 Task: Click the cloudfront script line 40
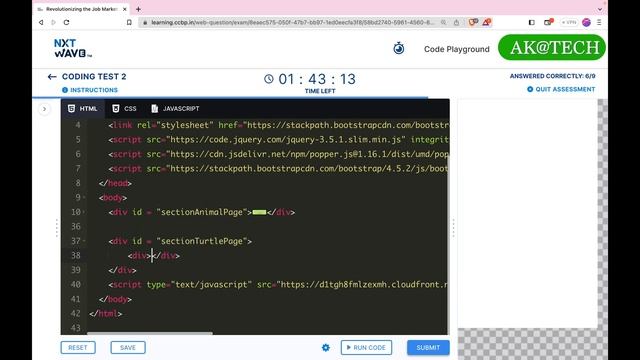click(278, 284)
